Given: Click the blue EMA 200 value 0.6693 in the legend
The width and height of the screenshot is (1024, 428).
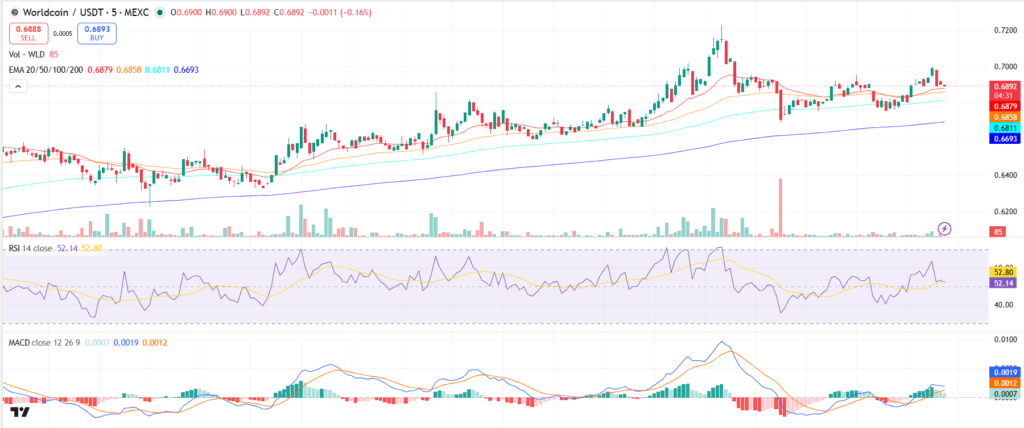Looking at the screenshot, I should point(187,69).
